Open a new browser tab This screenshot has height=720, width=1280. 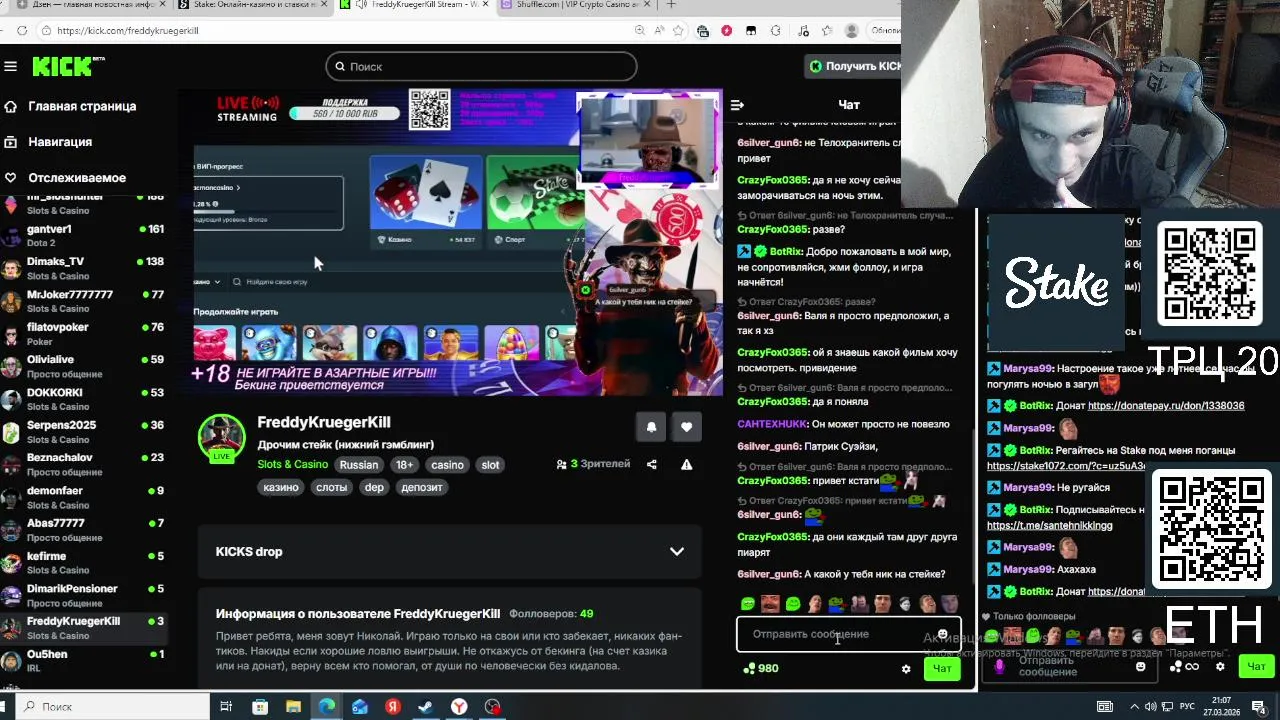point(671,5)
